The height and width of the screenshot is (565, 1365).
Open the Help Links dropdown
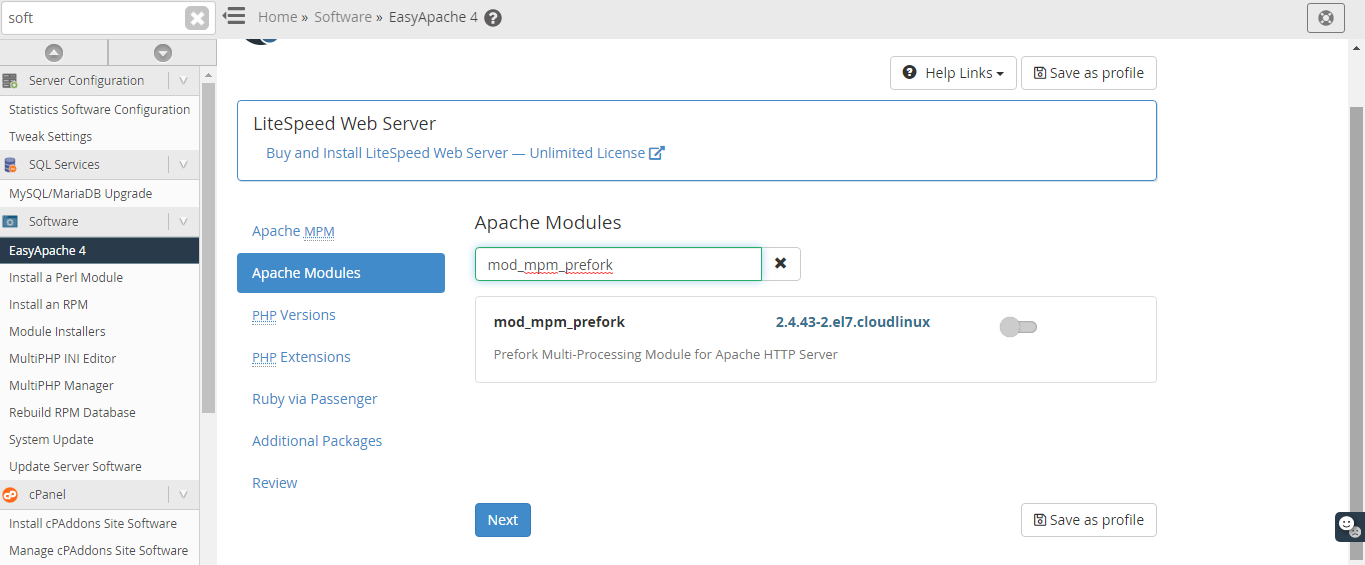click(953, 73)
